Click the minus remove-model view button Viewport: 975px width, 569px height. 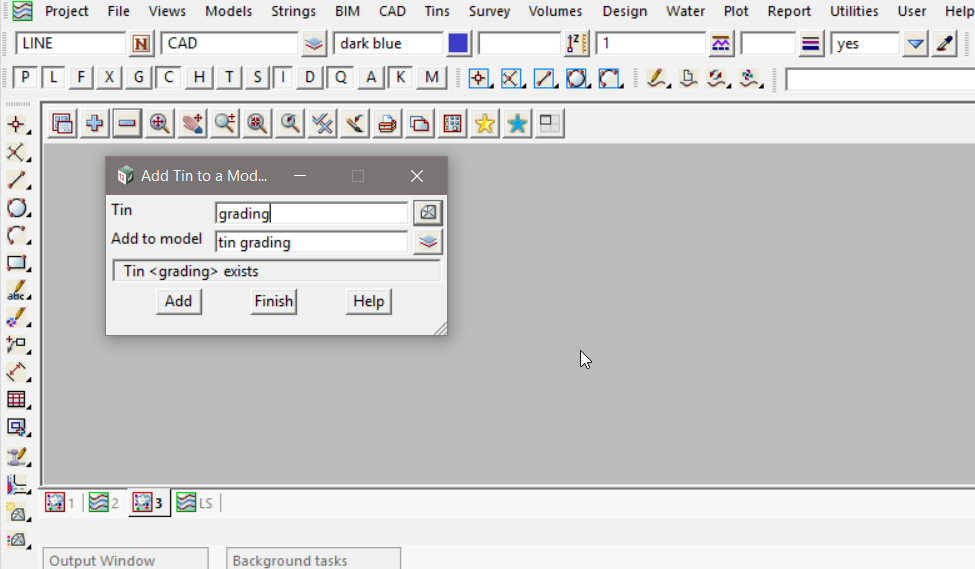pyautogui.click(x=127, y=124)
